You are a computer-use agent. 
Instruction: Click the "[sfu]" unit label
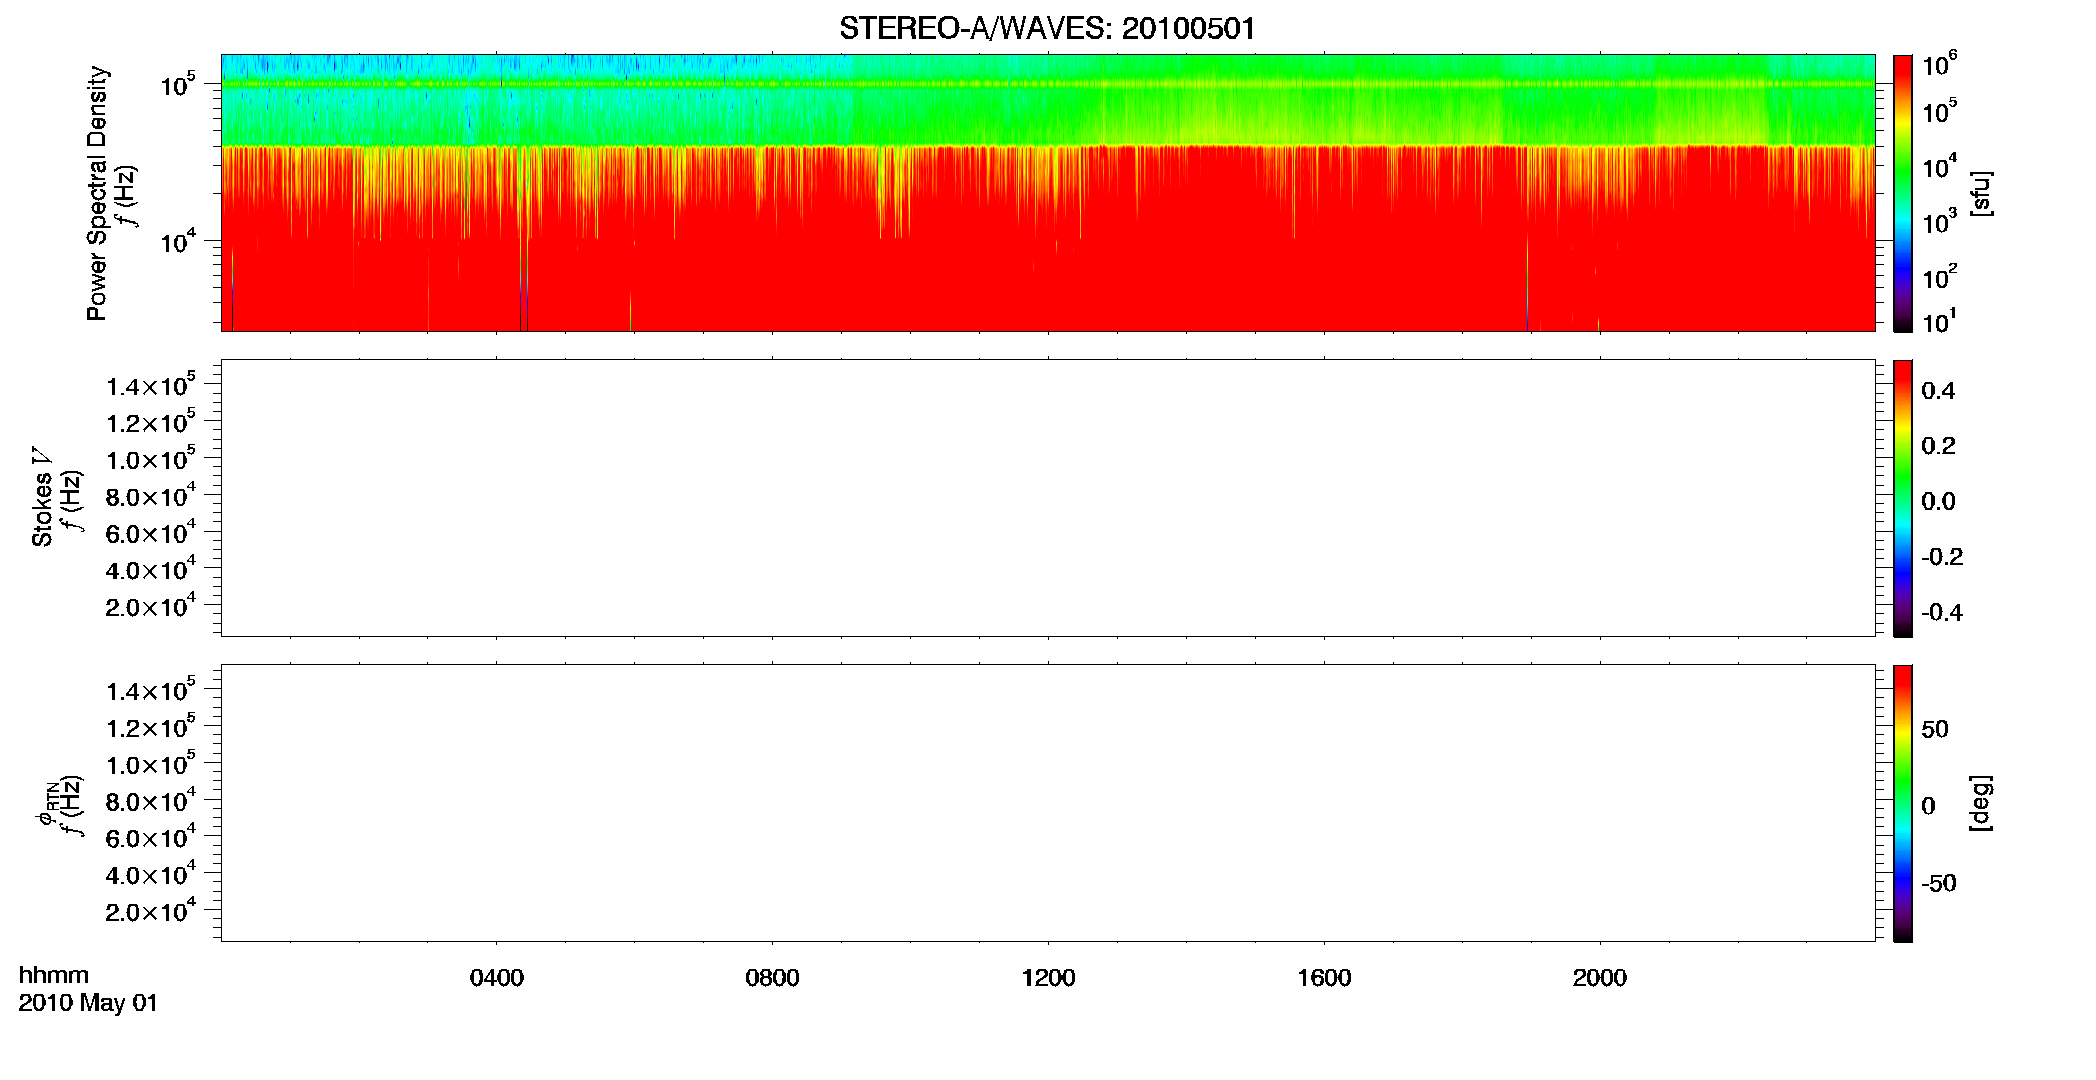pyautogui.click(x=1981, y=193)
